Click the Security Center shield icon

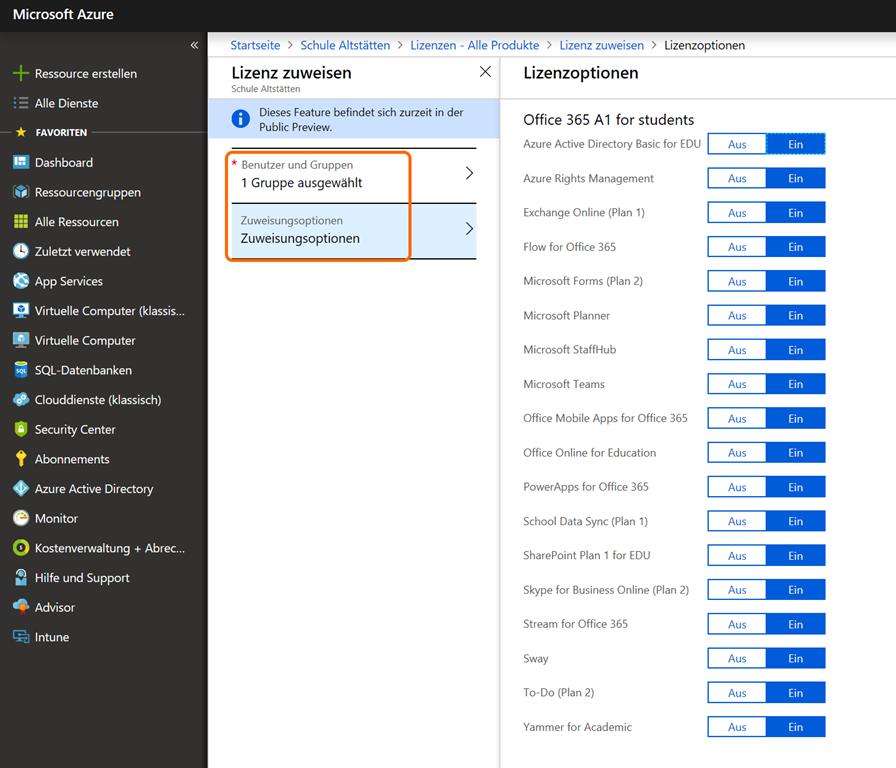21,430
